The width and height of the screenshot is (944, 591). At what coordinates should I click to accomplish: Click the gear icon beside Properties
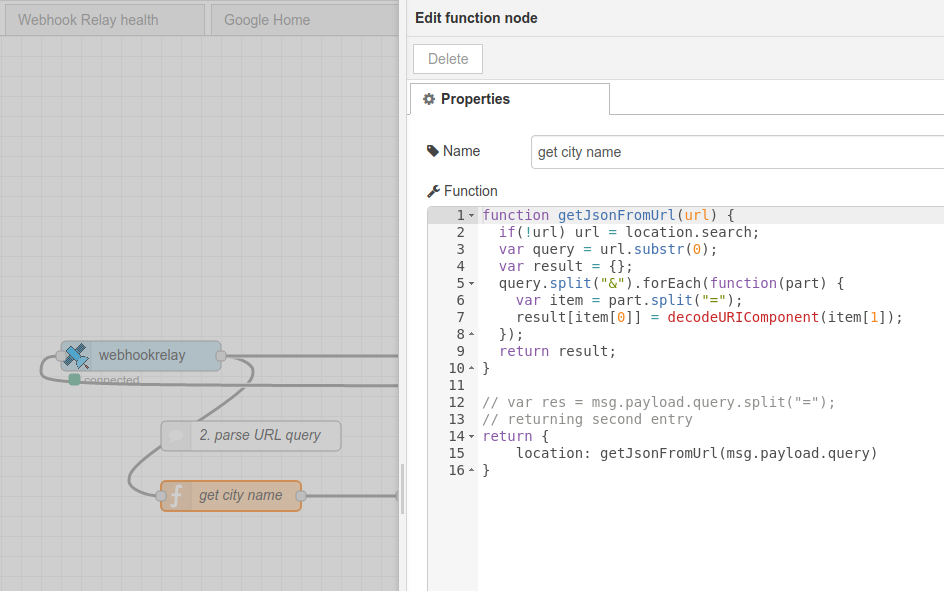pos(429,99)
